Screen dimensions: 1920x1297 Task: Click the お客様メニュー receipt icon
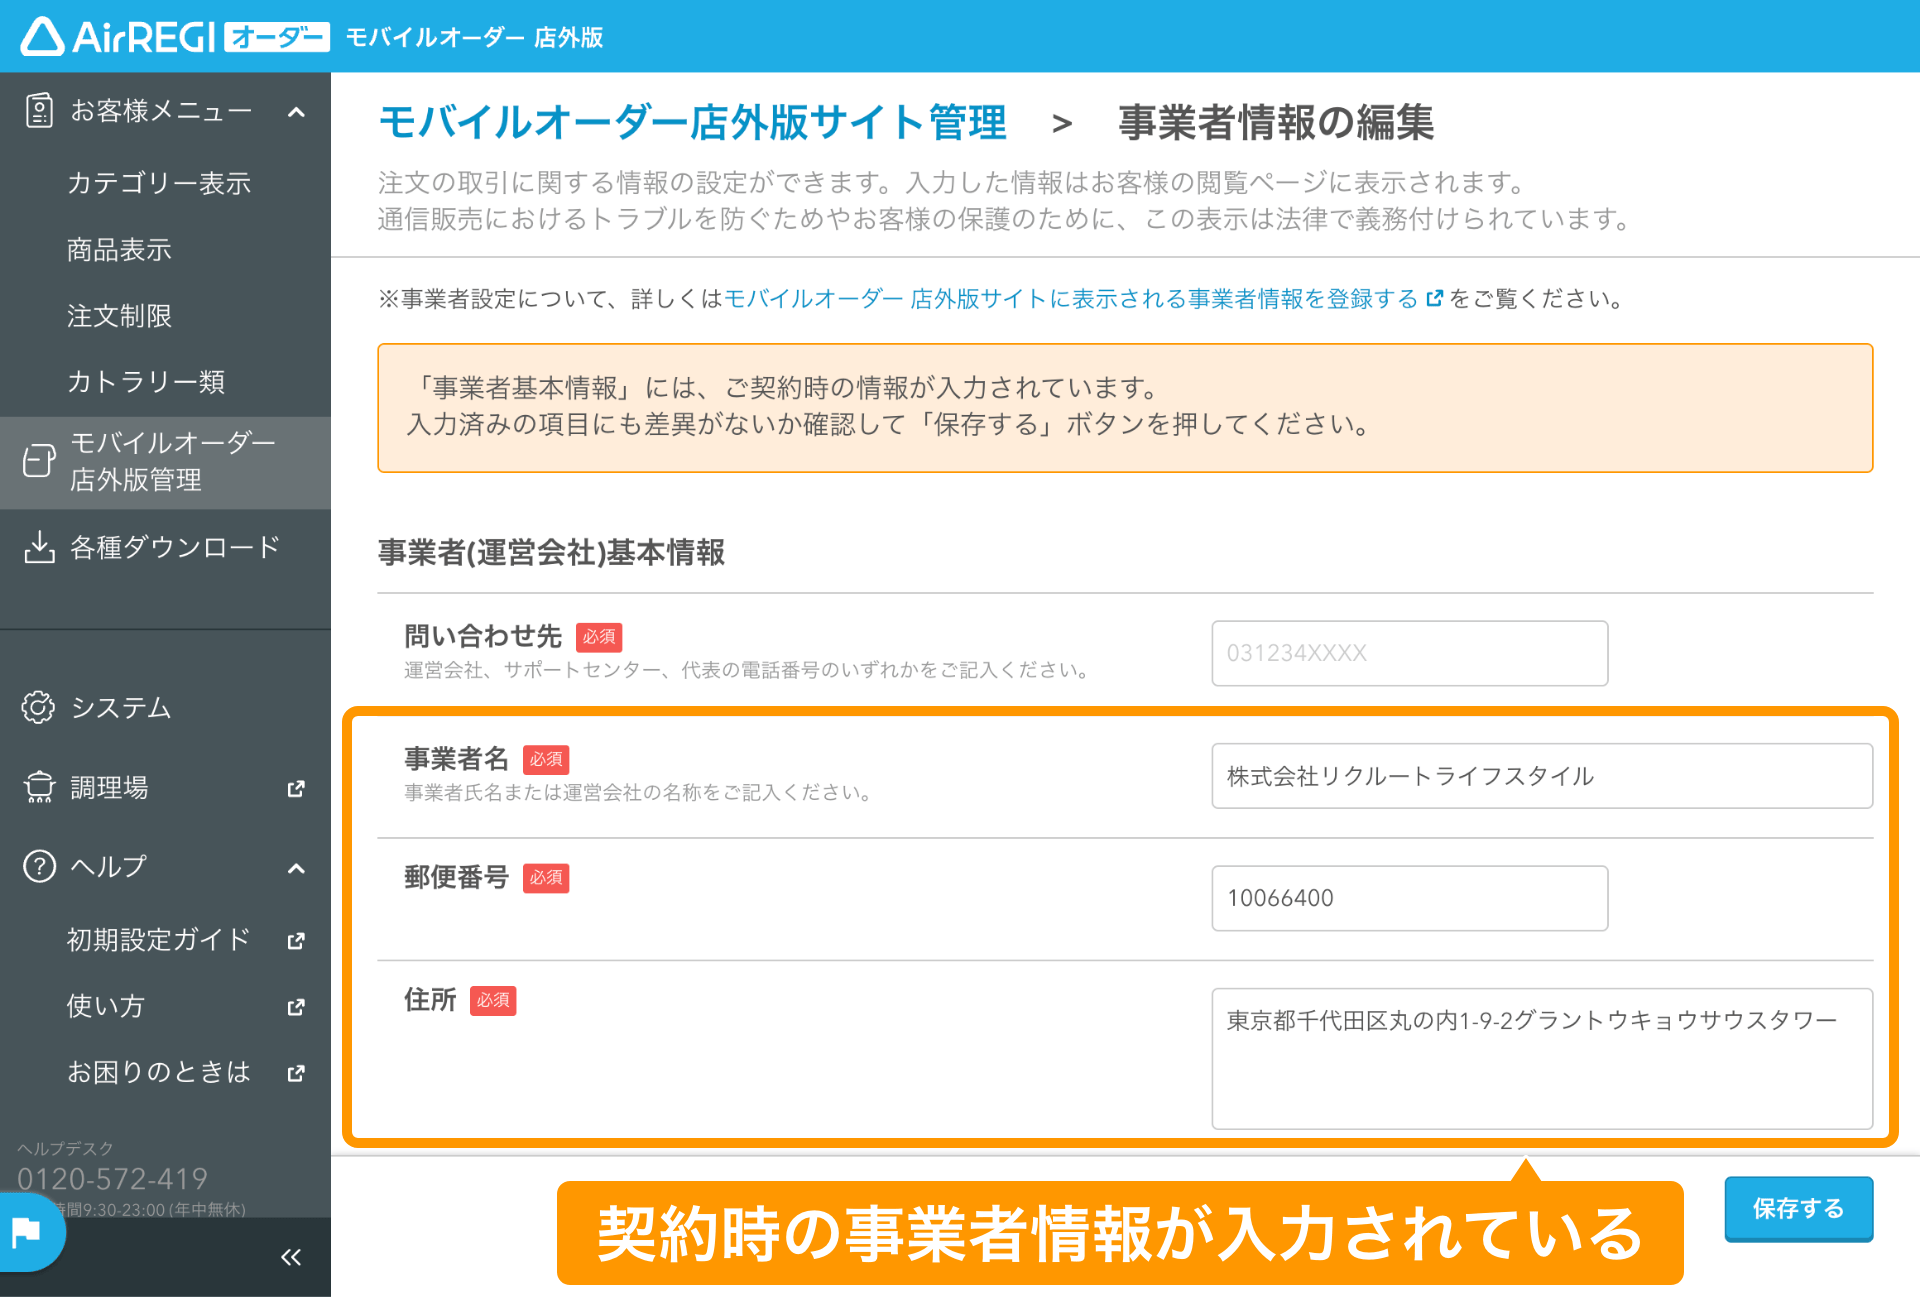(x=39, y=110)
